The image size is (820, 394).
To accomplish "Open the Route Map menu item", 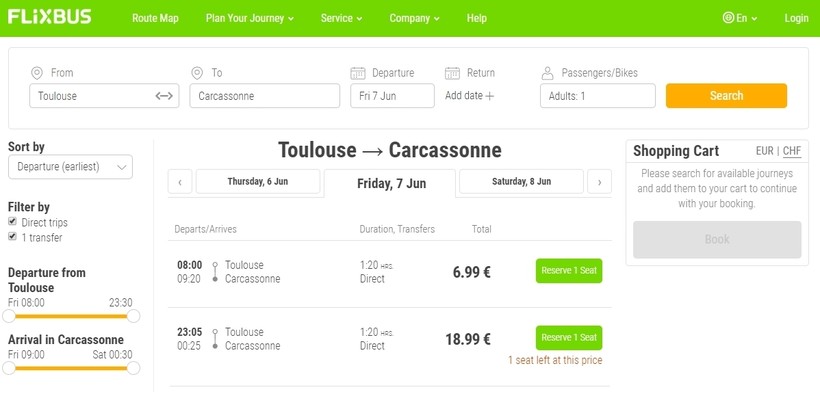I will 155,18.
